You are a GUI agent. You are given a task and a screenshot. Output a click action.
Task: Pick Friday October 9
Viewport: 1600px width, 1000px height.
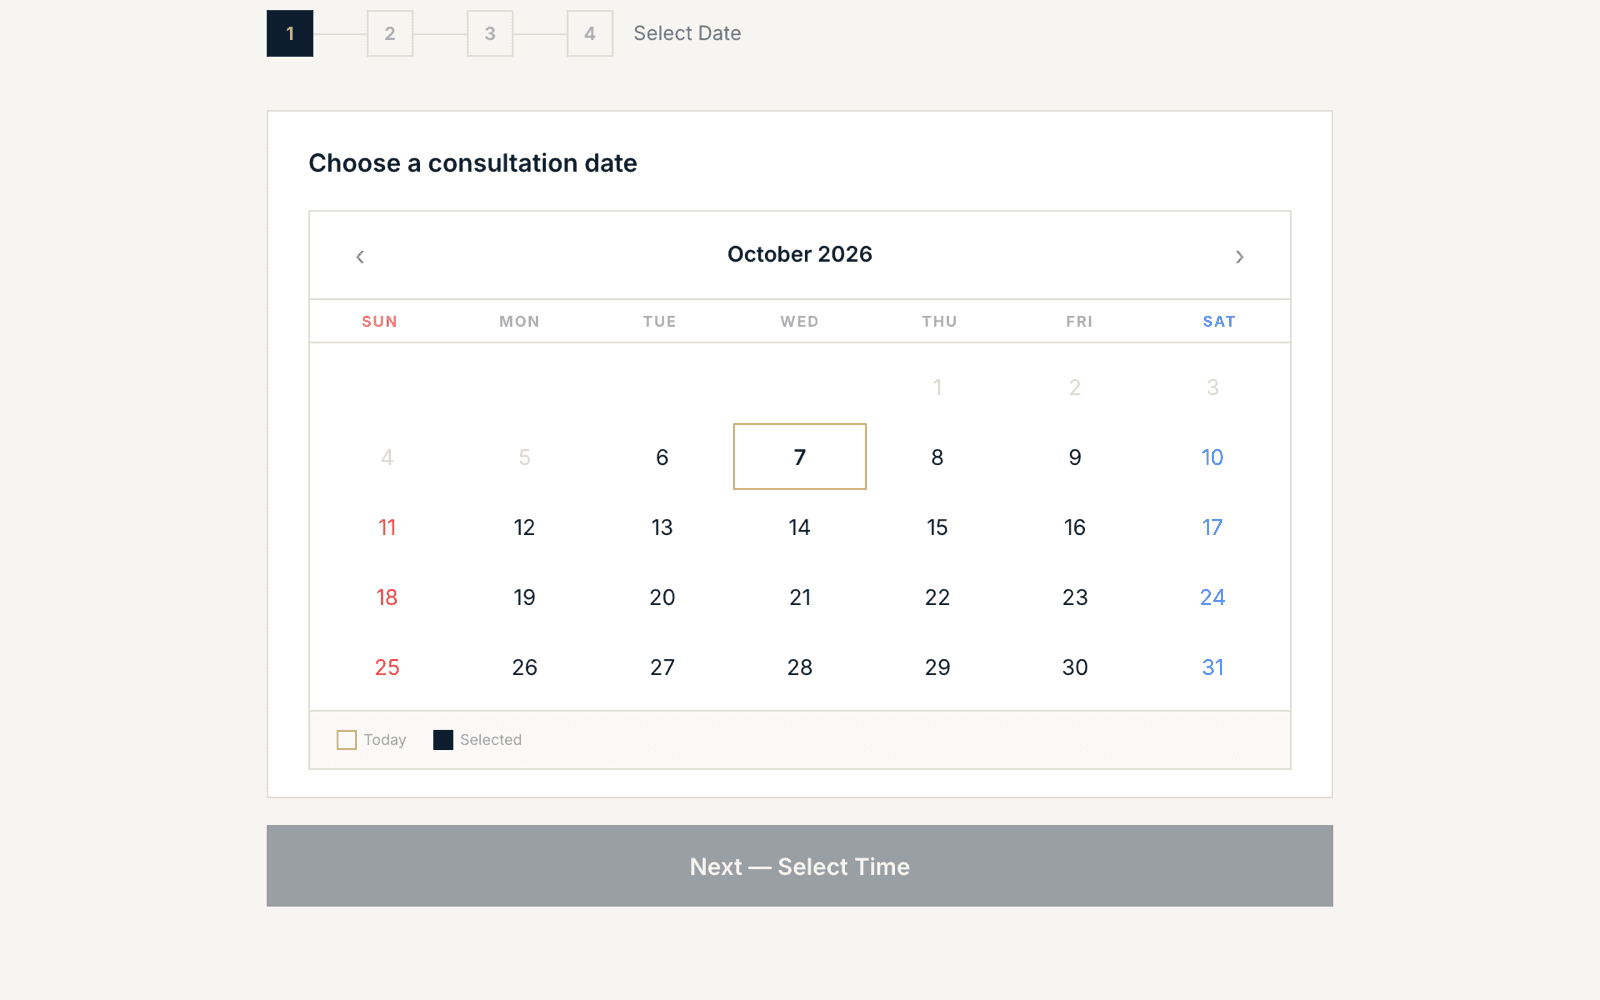(x=1075, y=457)
